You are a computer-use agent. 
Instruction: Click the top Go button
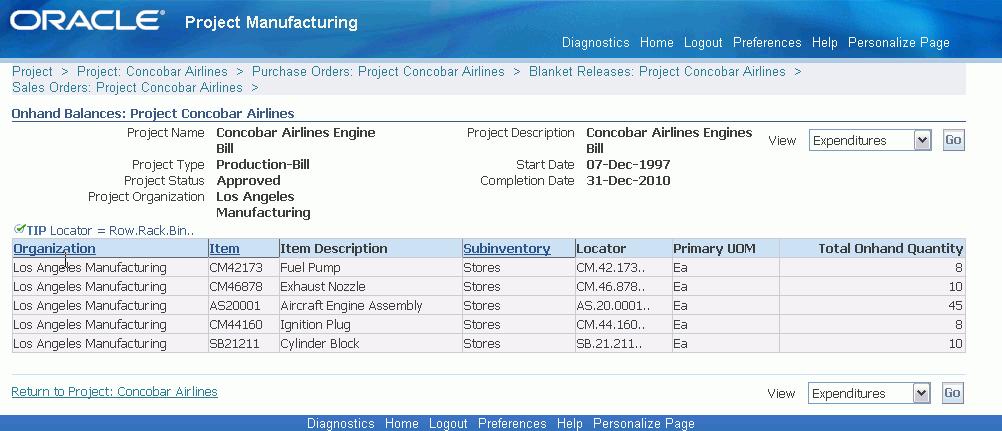click(x=953, y=140)
